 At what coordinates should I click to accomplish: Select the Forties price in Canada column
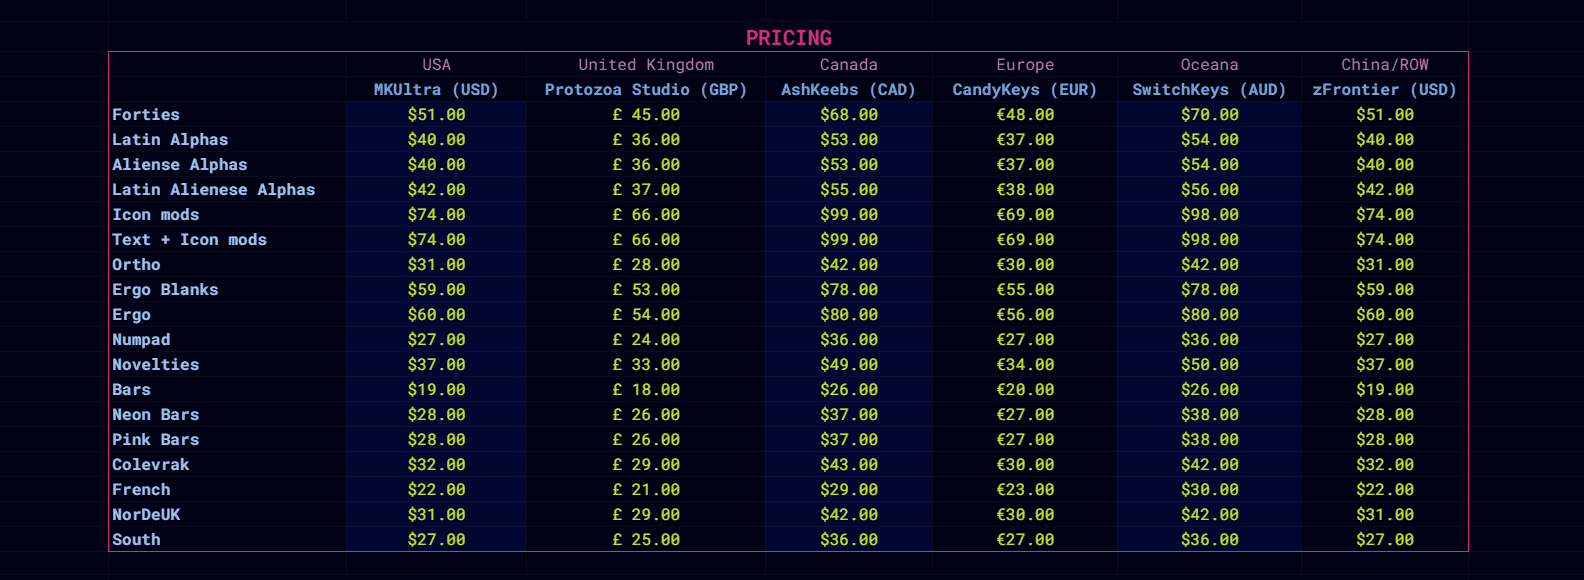pyautogui.click(x=848, y=115)
